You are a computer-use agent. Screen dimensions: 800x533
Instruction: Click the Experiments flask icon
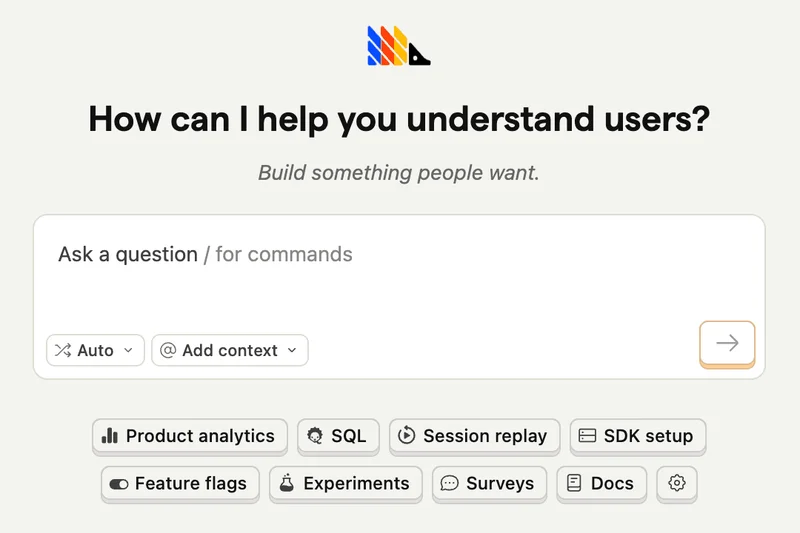click(287, 483)
